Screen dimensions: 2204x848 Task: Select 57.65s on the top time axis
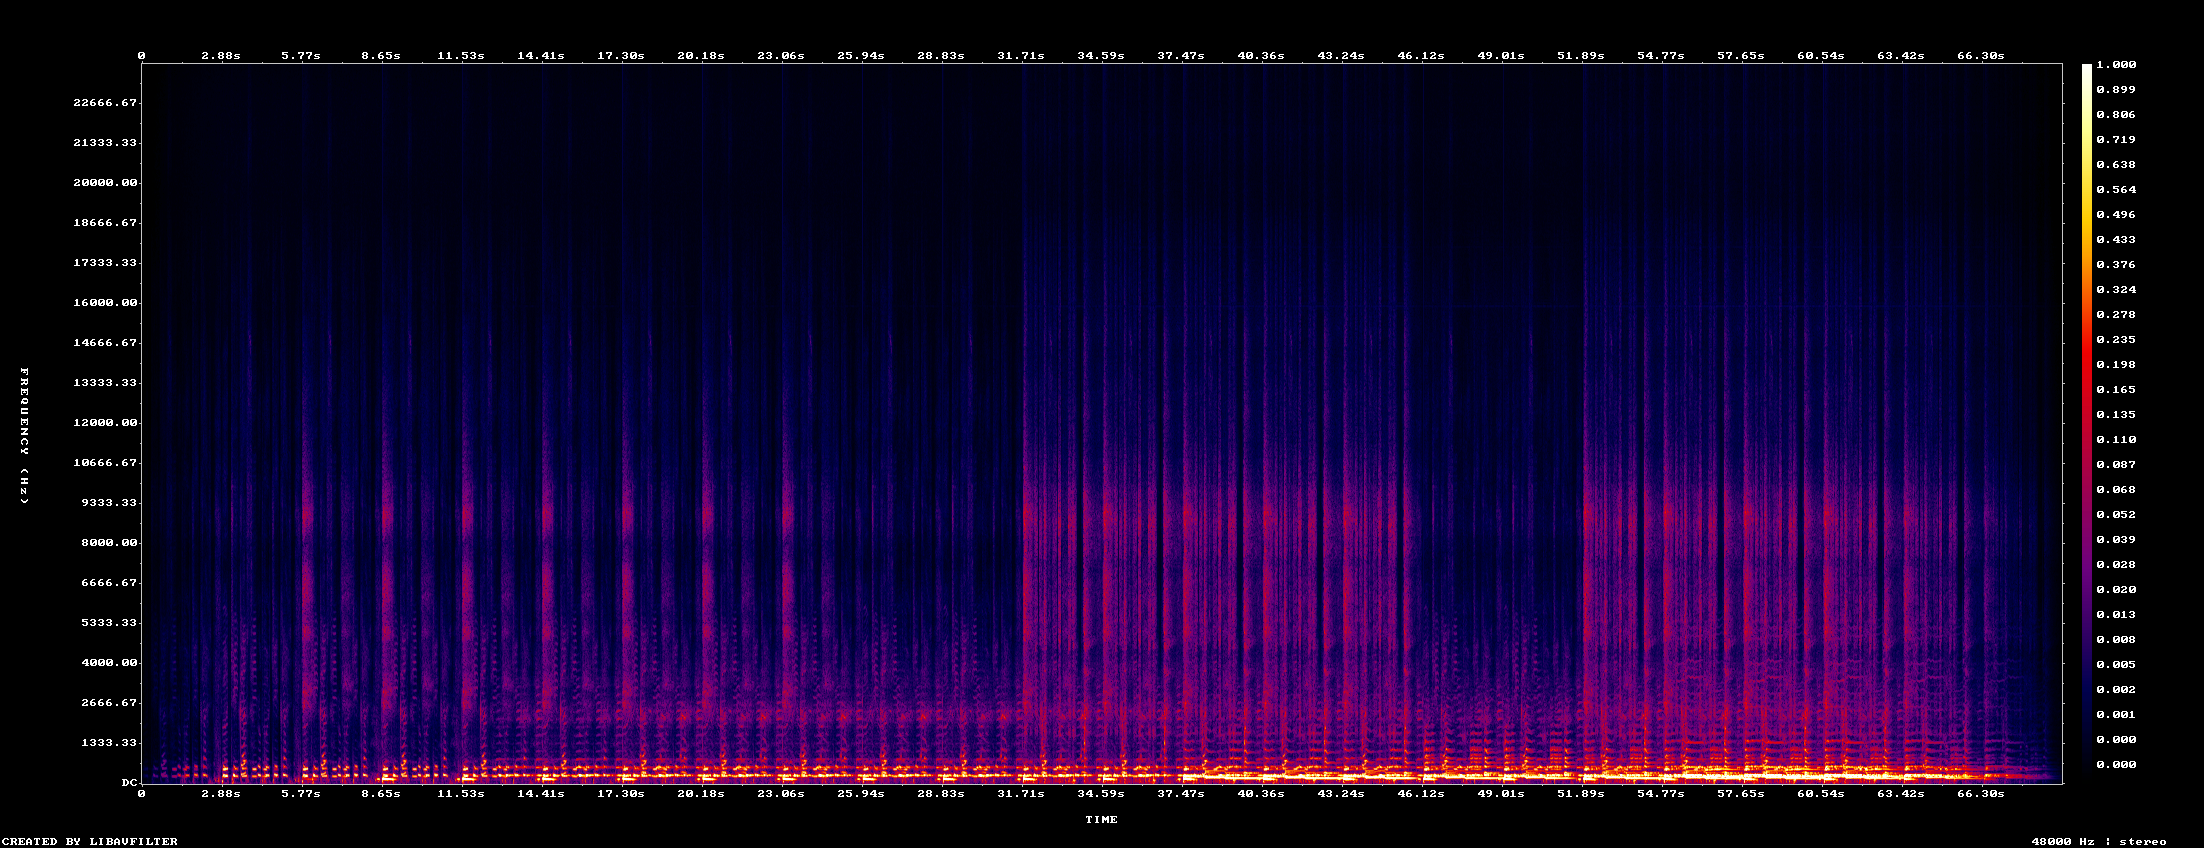tap(1741, 56)
